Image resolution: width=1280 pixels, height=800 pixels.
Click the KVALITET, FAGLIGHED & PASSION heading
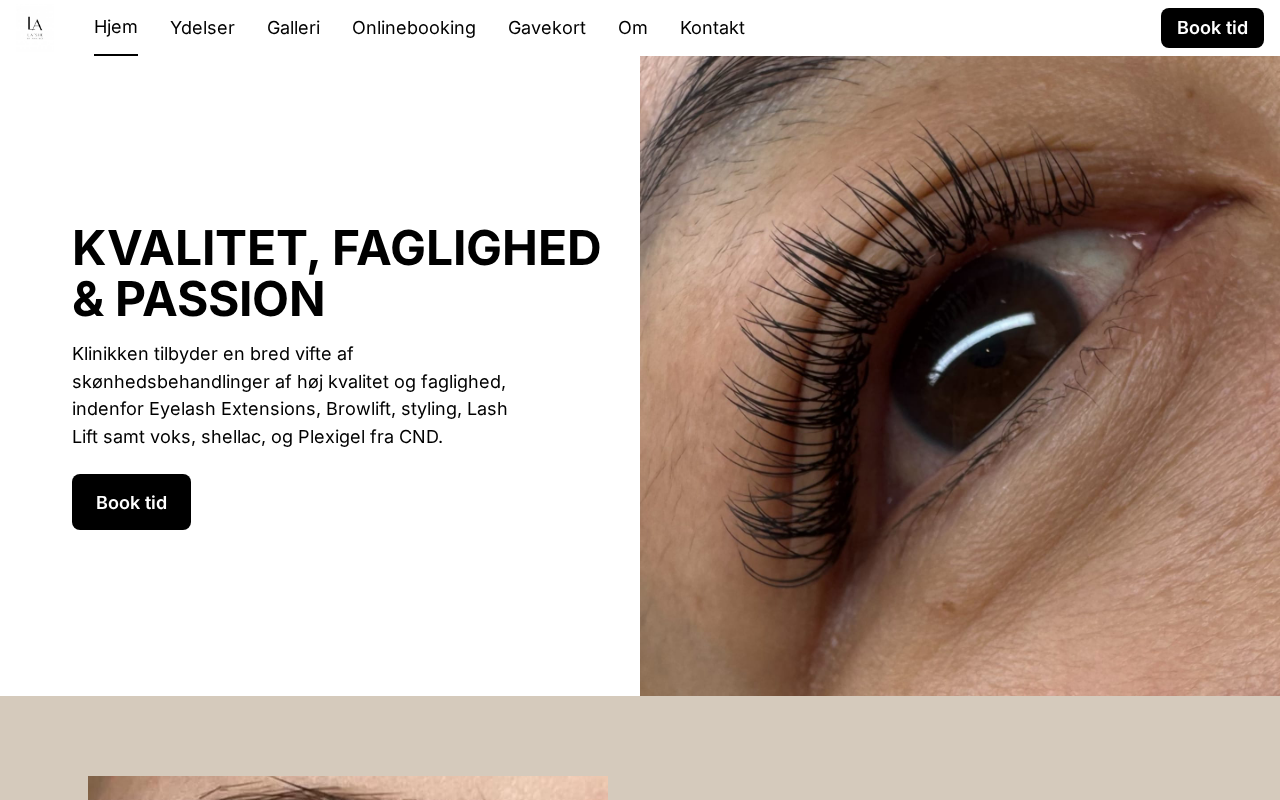(x=337, y=274)
